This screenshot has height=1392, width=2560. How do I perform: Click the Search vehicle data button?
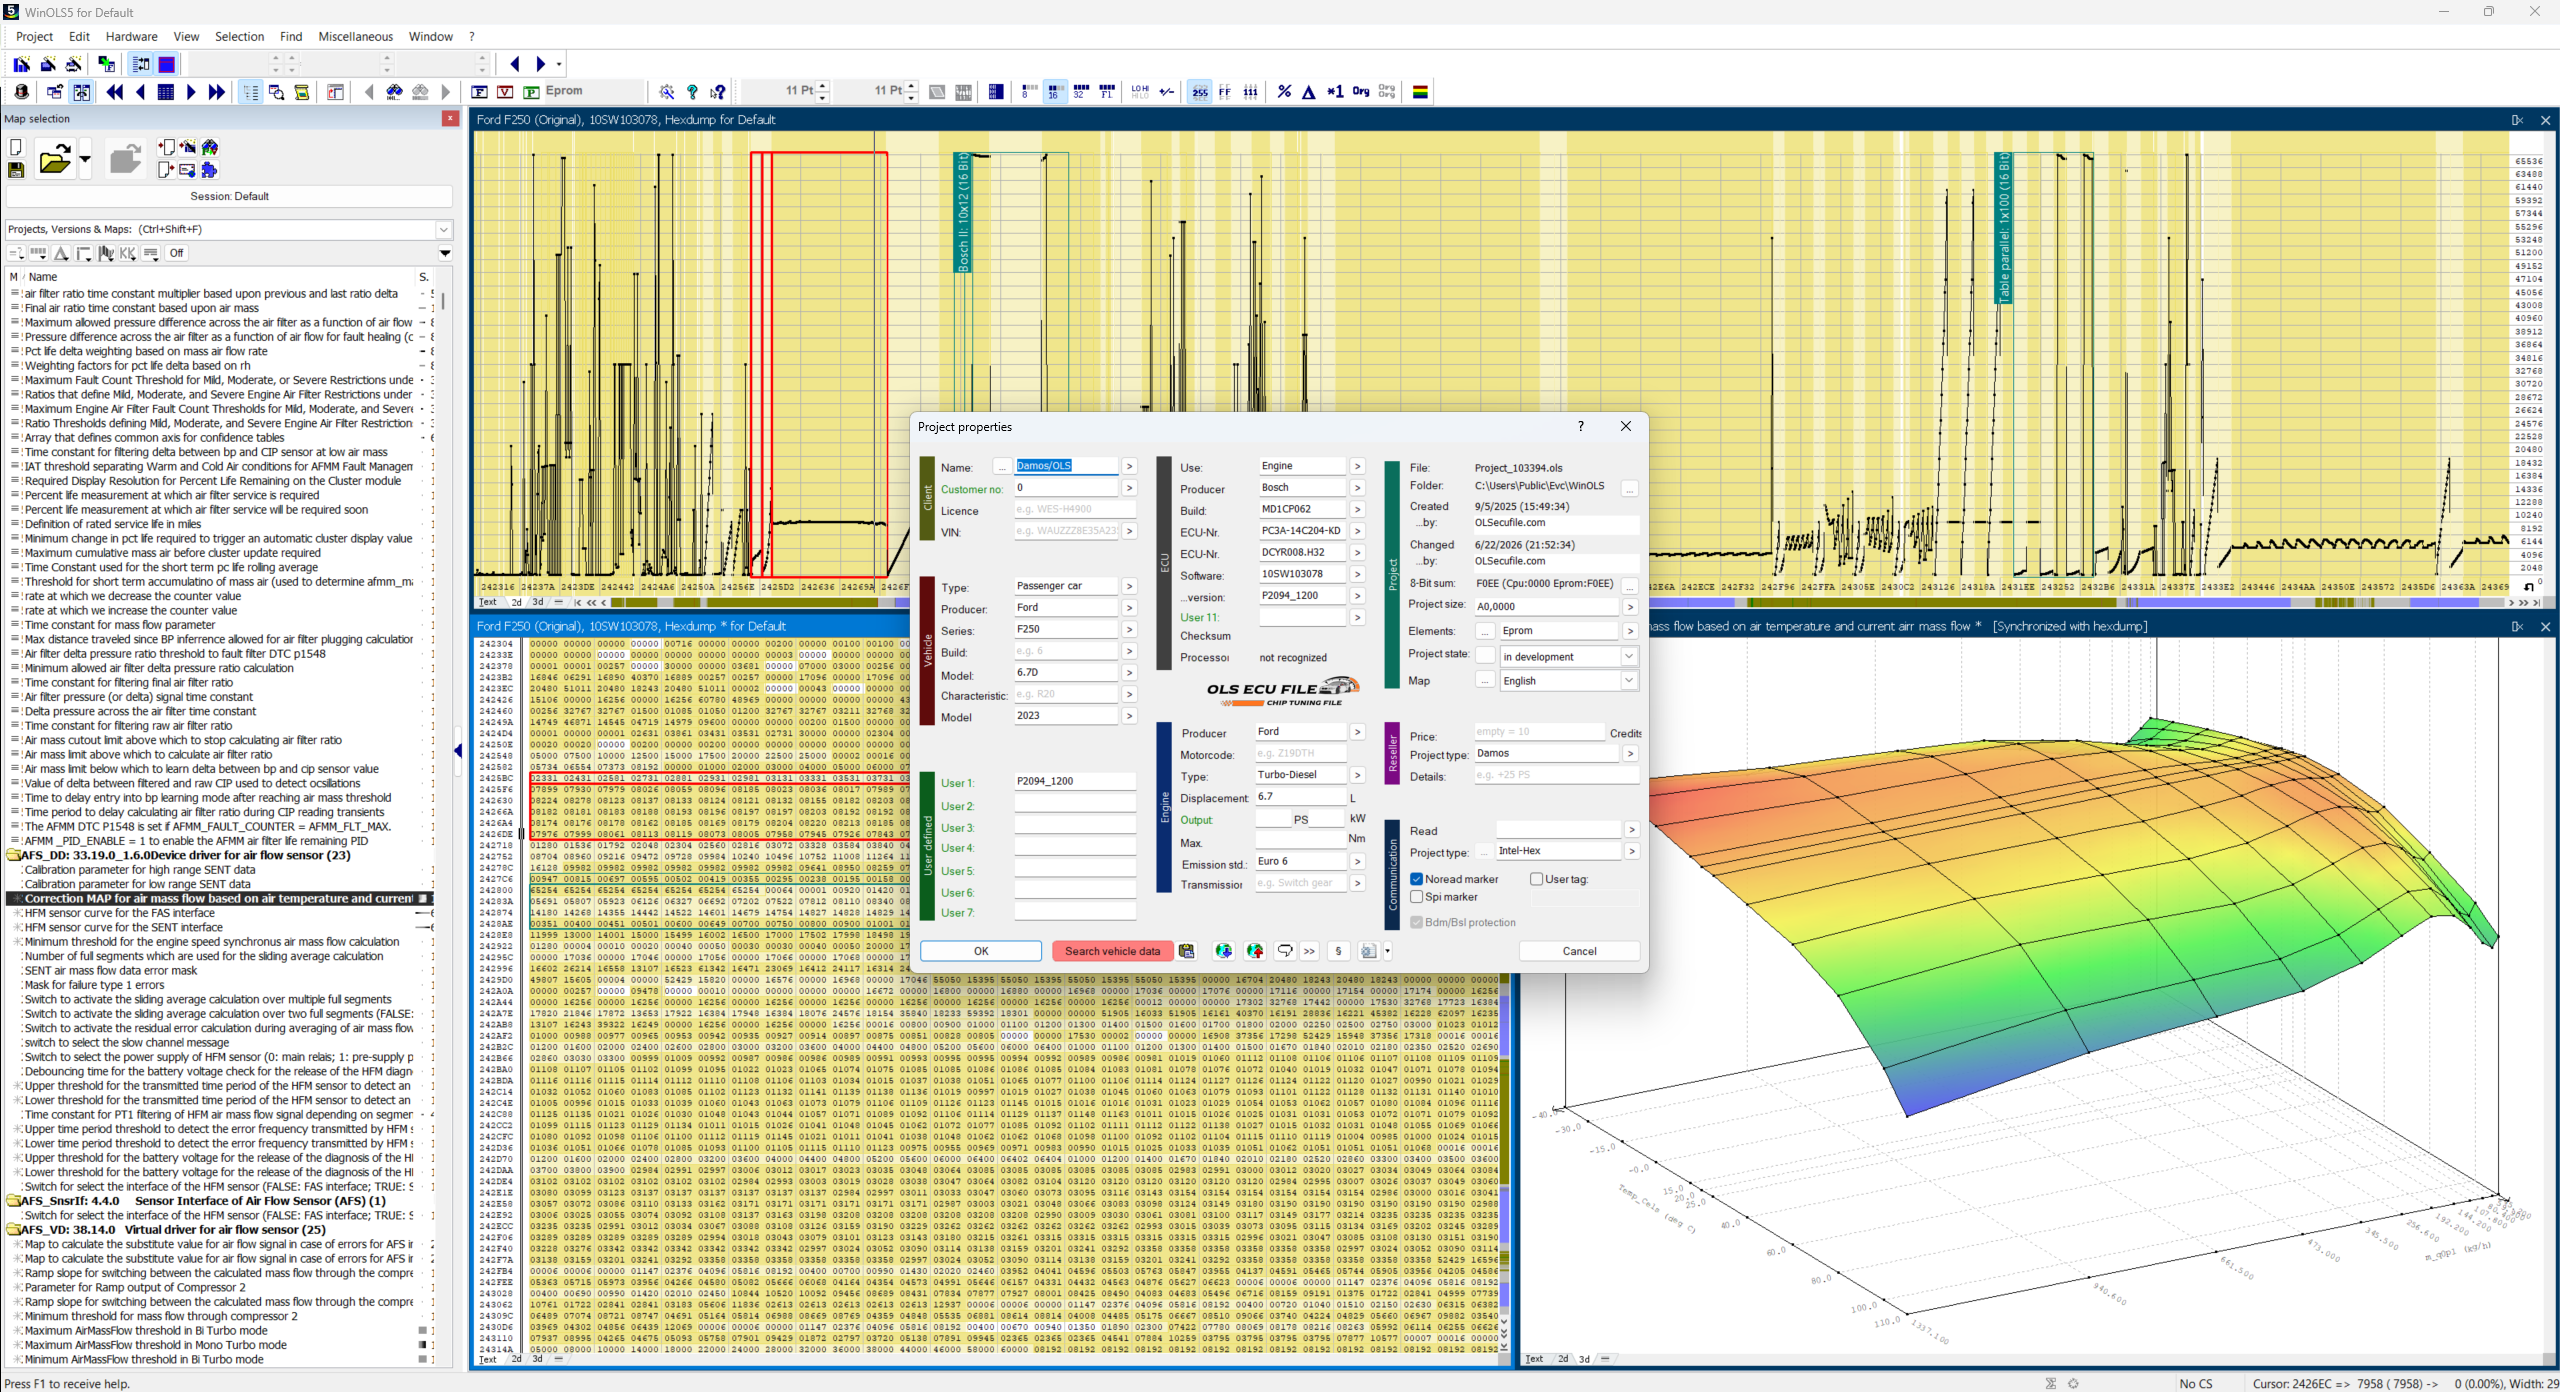click(1112, 951)
